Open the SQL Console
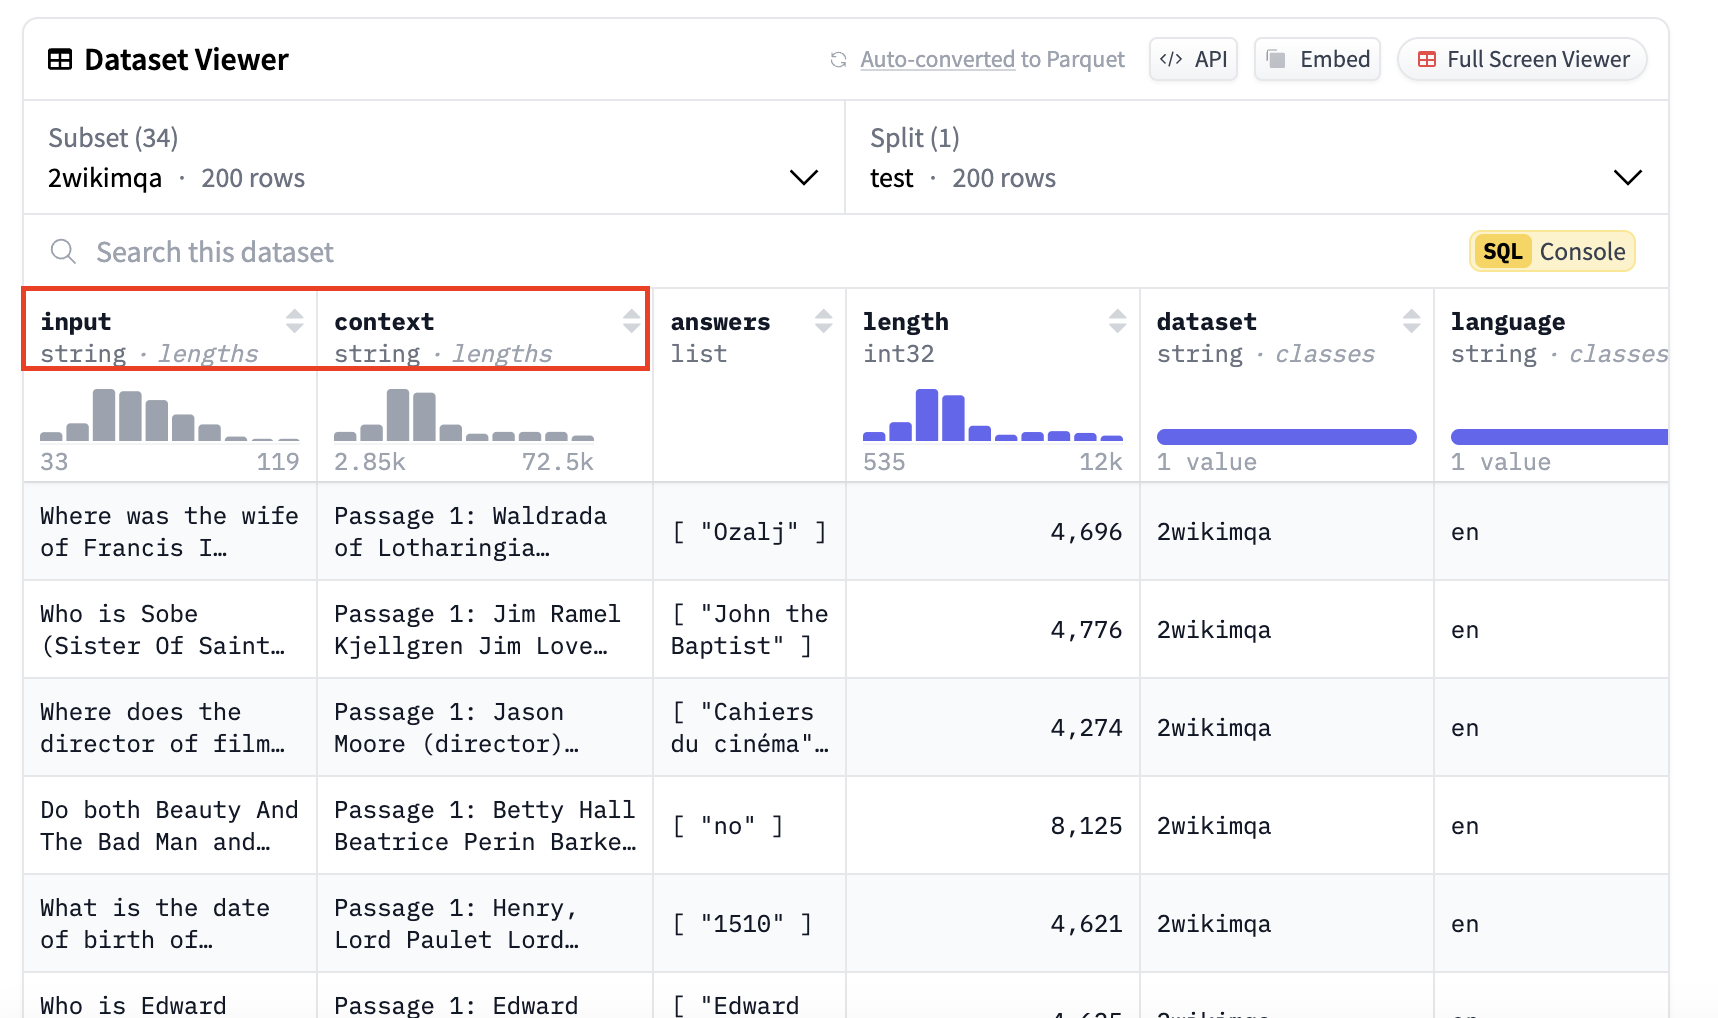Image resolution: width=1718 pixels, height=1018 pixels. [1552, 251]
